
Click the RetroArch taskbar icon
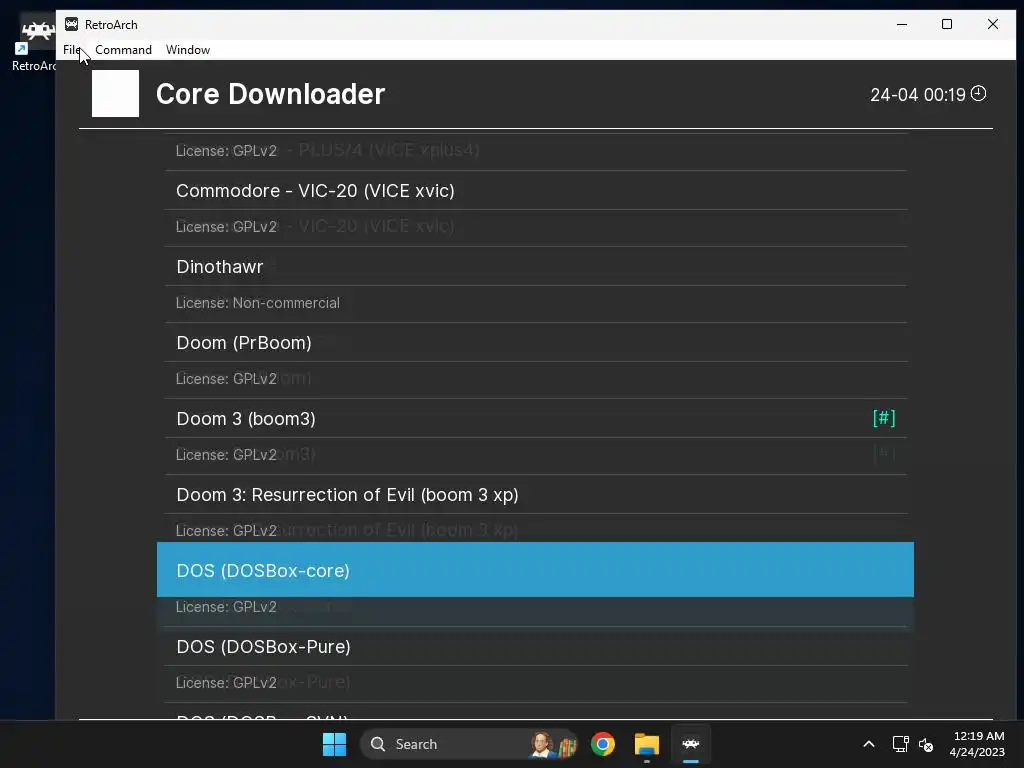pyautogui.click(x=690, y=744)
